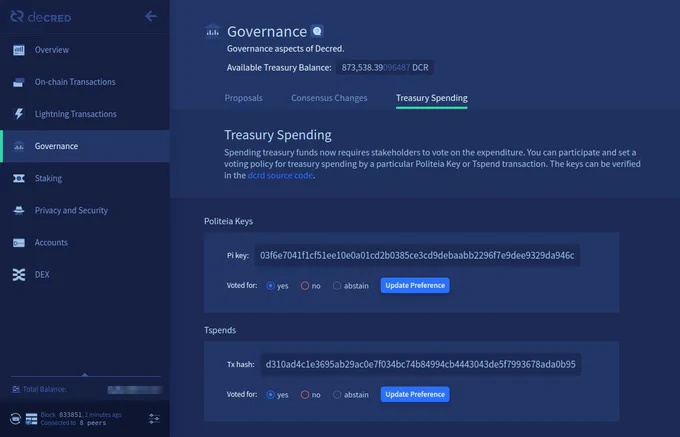680x437 pixels.
Task: Click the DEX exchange icon
Action: 19,274
